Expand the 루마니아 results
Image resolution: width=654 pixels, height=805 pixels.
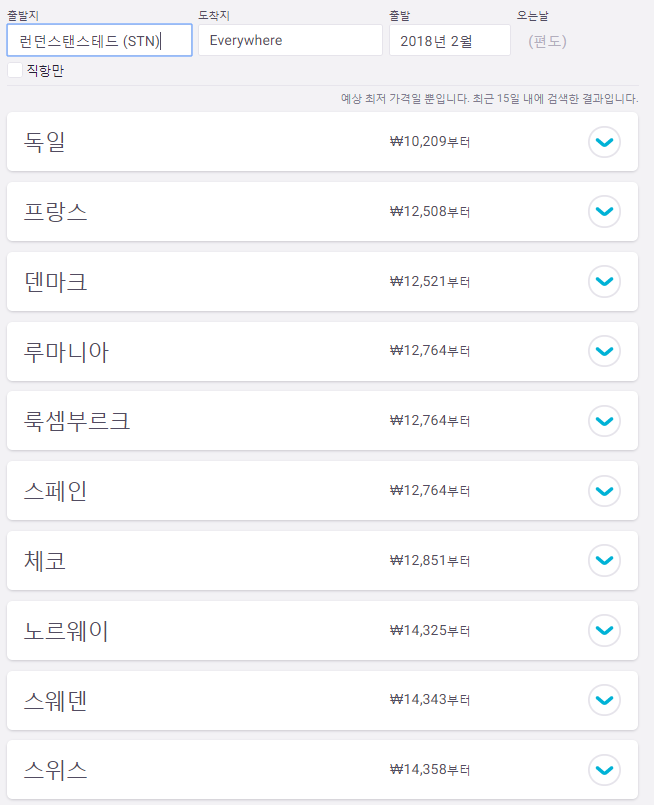click(x=604, y=351)
